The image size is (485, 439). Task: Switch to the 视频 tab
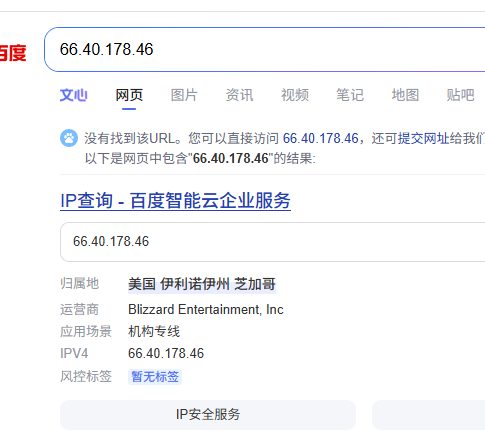[295, 95]
